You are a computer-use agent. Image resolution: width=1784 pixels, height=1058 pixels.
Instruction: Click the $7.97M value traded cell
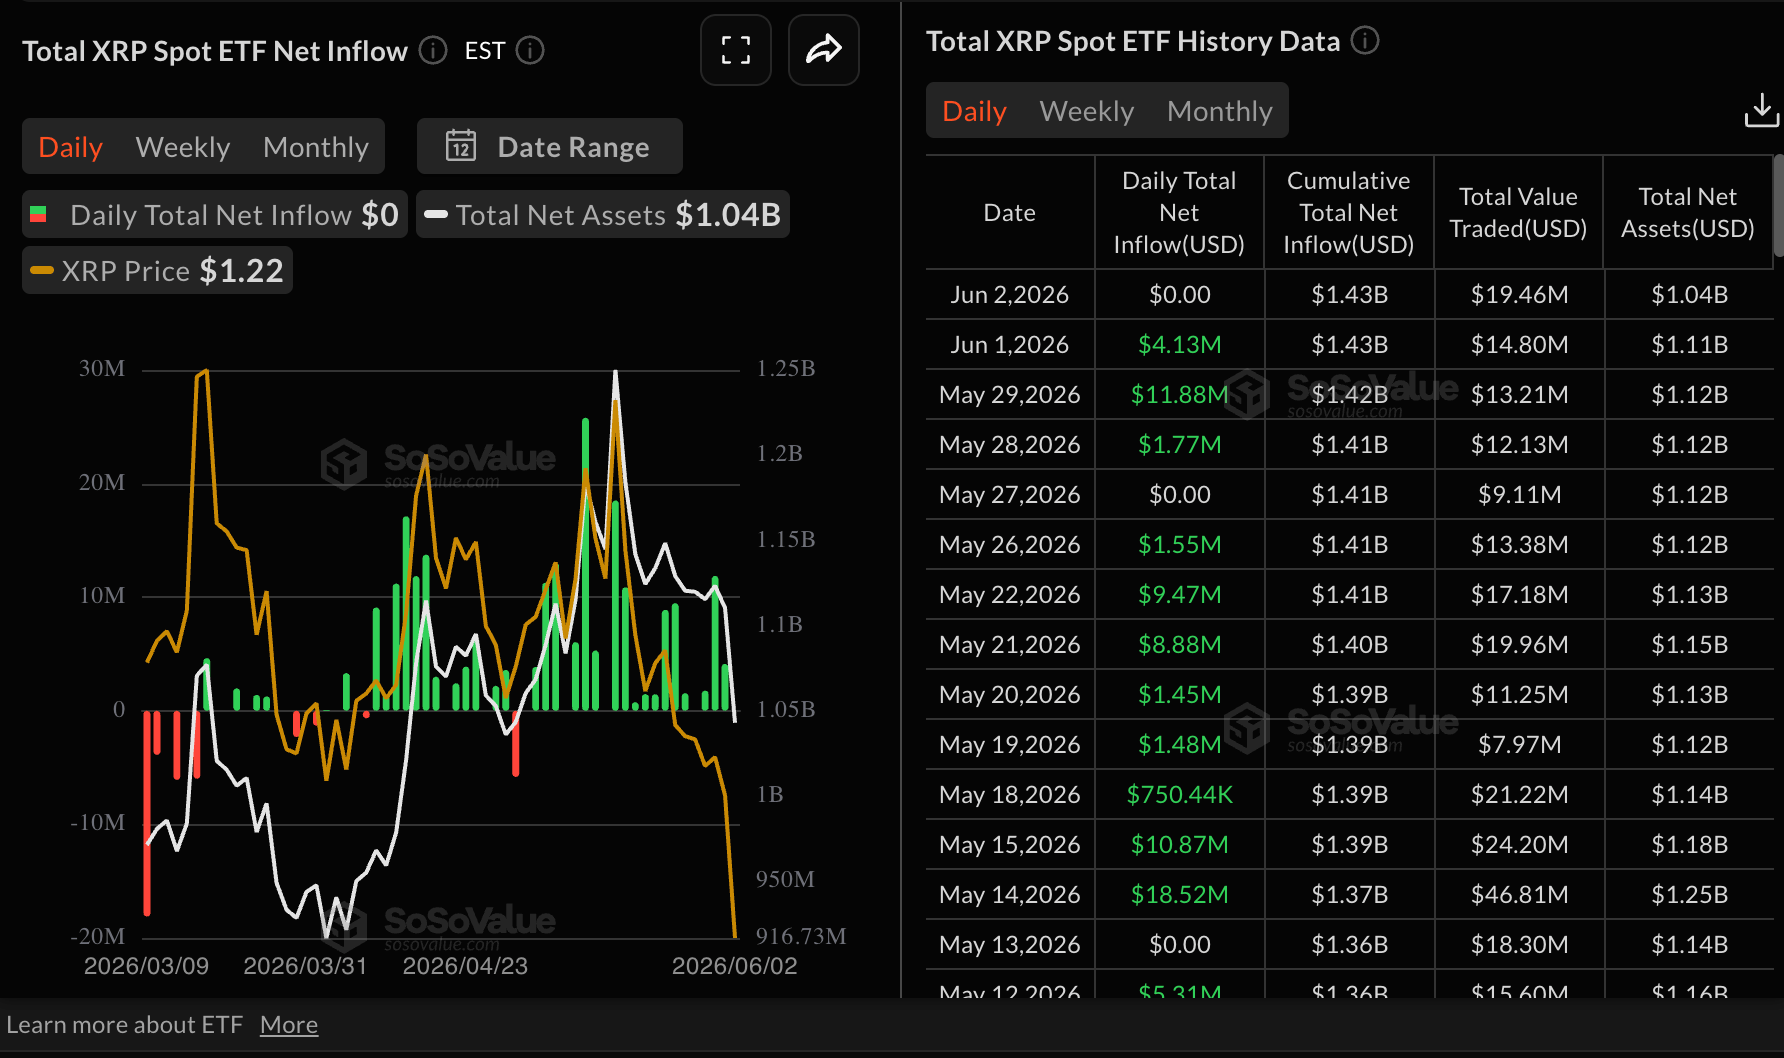[1520, 744]
